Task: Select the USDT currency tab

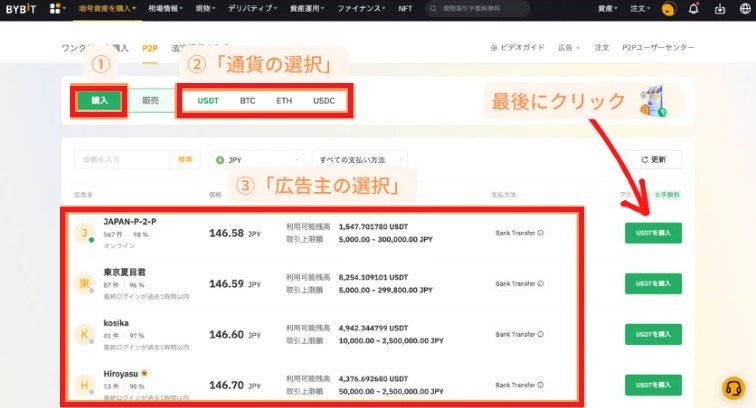Action: [x=208, y=101]
